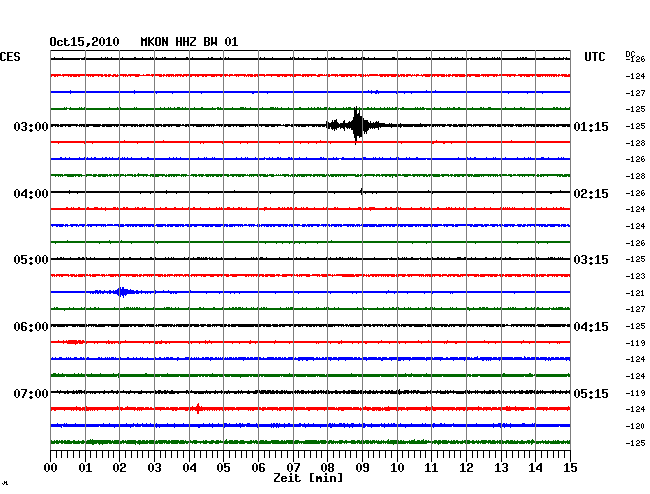650x494 pixels.
Task: Click the UTC column header
Action: [594, 57]
